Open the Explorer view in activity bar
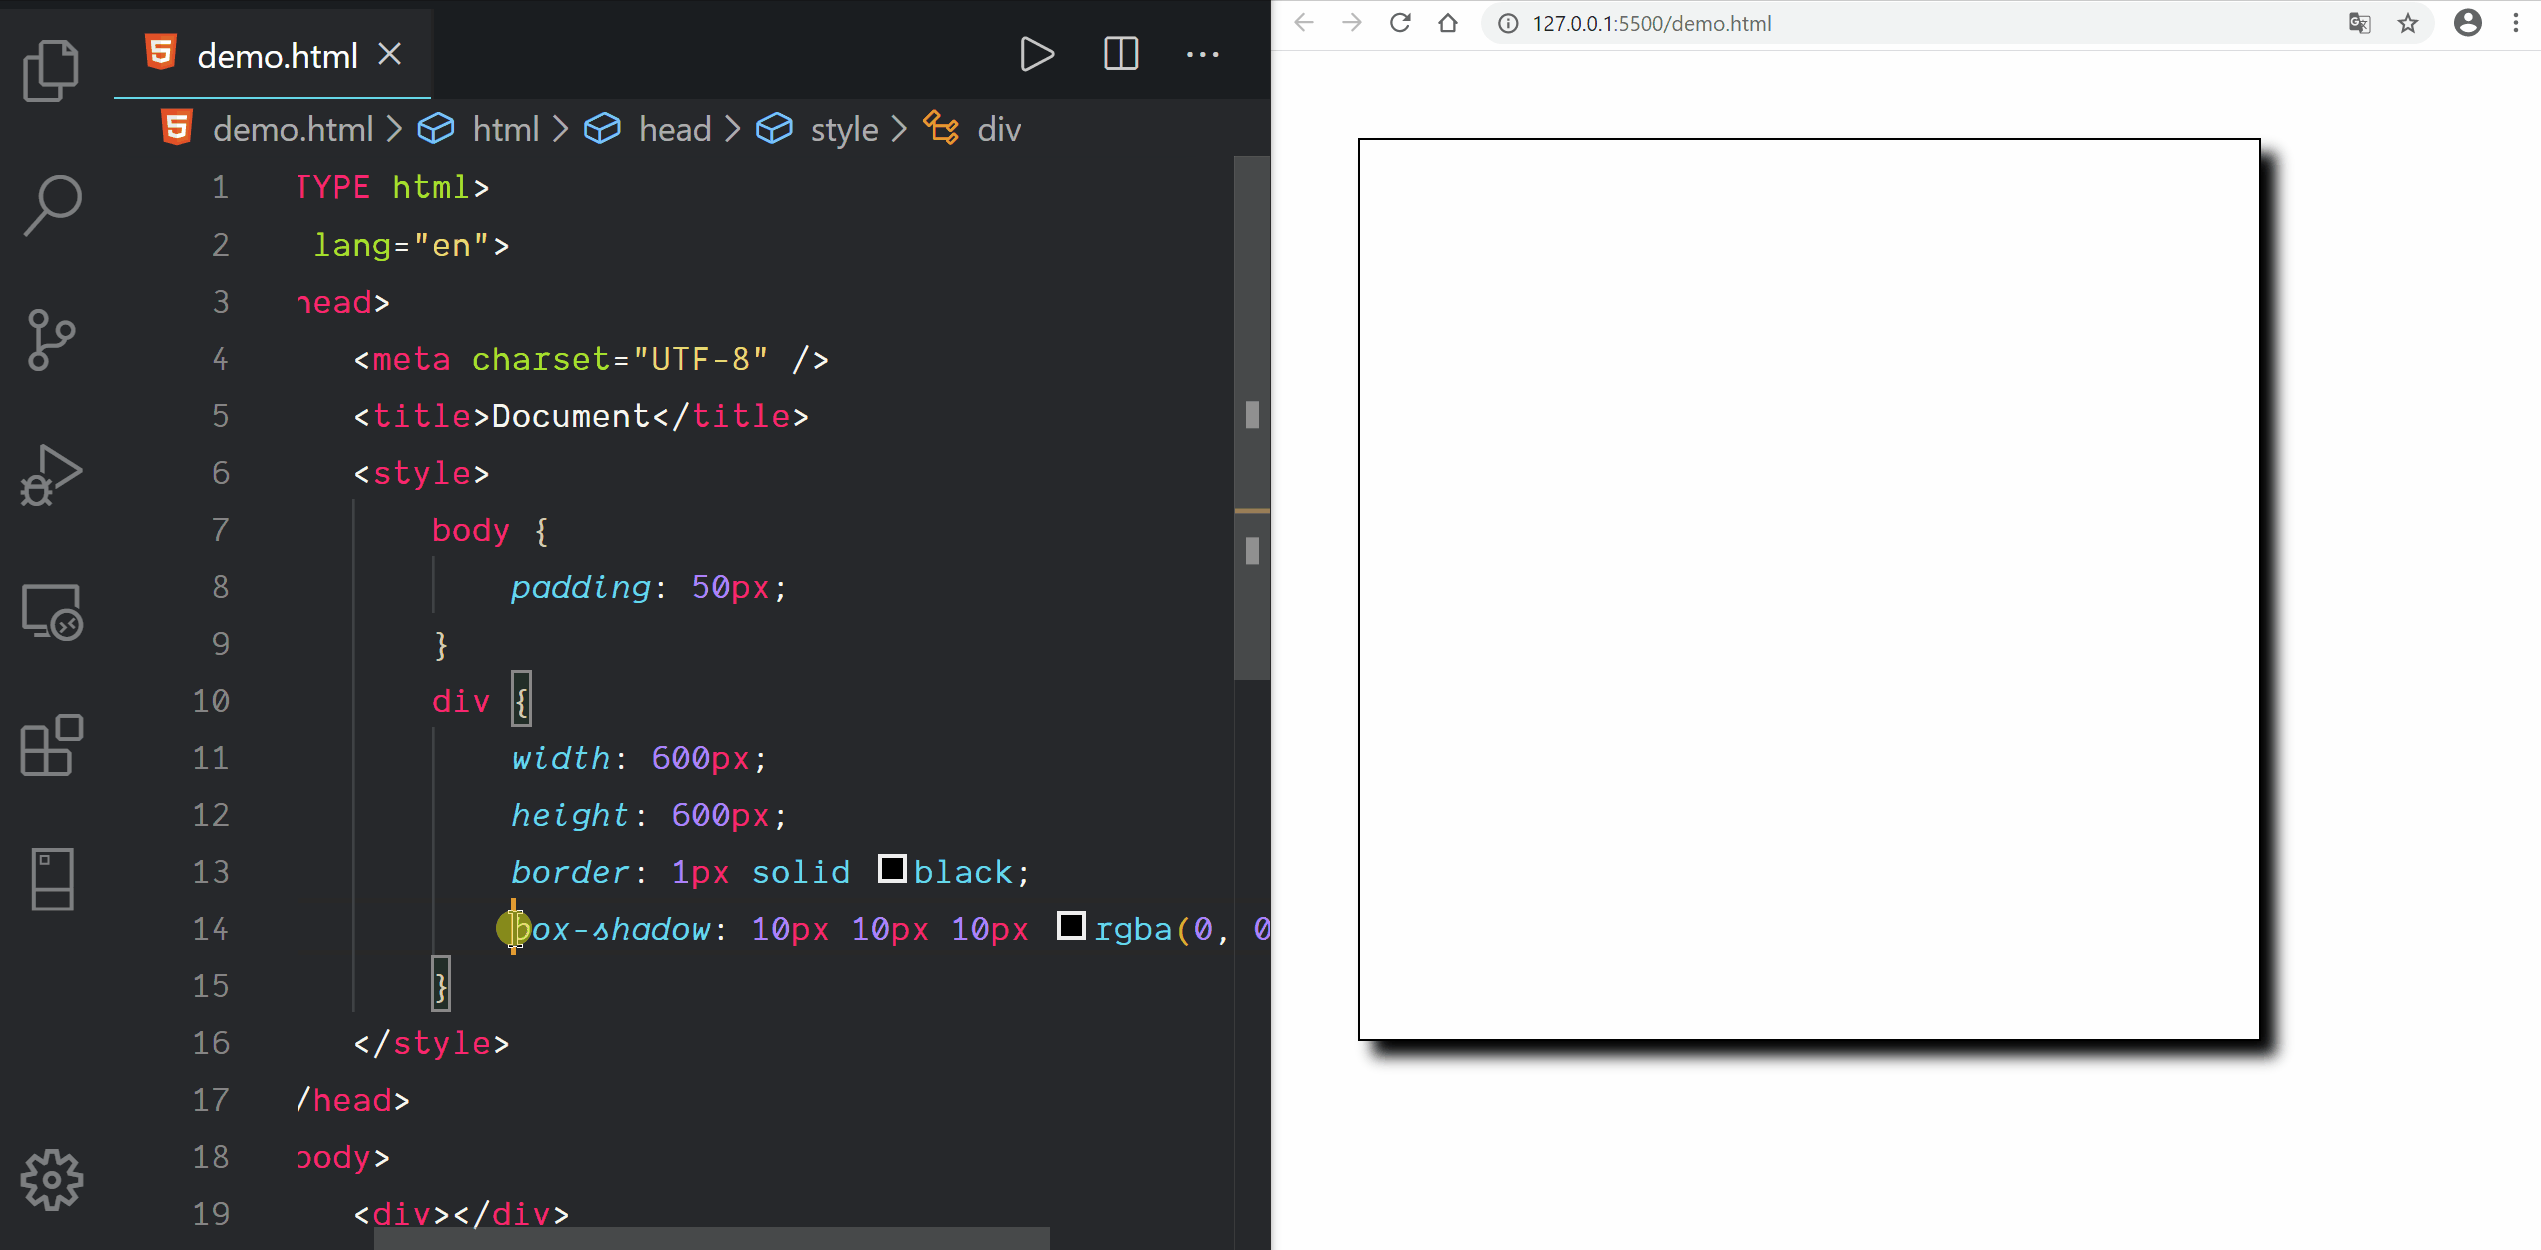This screenshot has height=1250, width=2541. click(x=51, y=70)
